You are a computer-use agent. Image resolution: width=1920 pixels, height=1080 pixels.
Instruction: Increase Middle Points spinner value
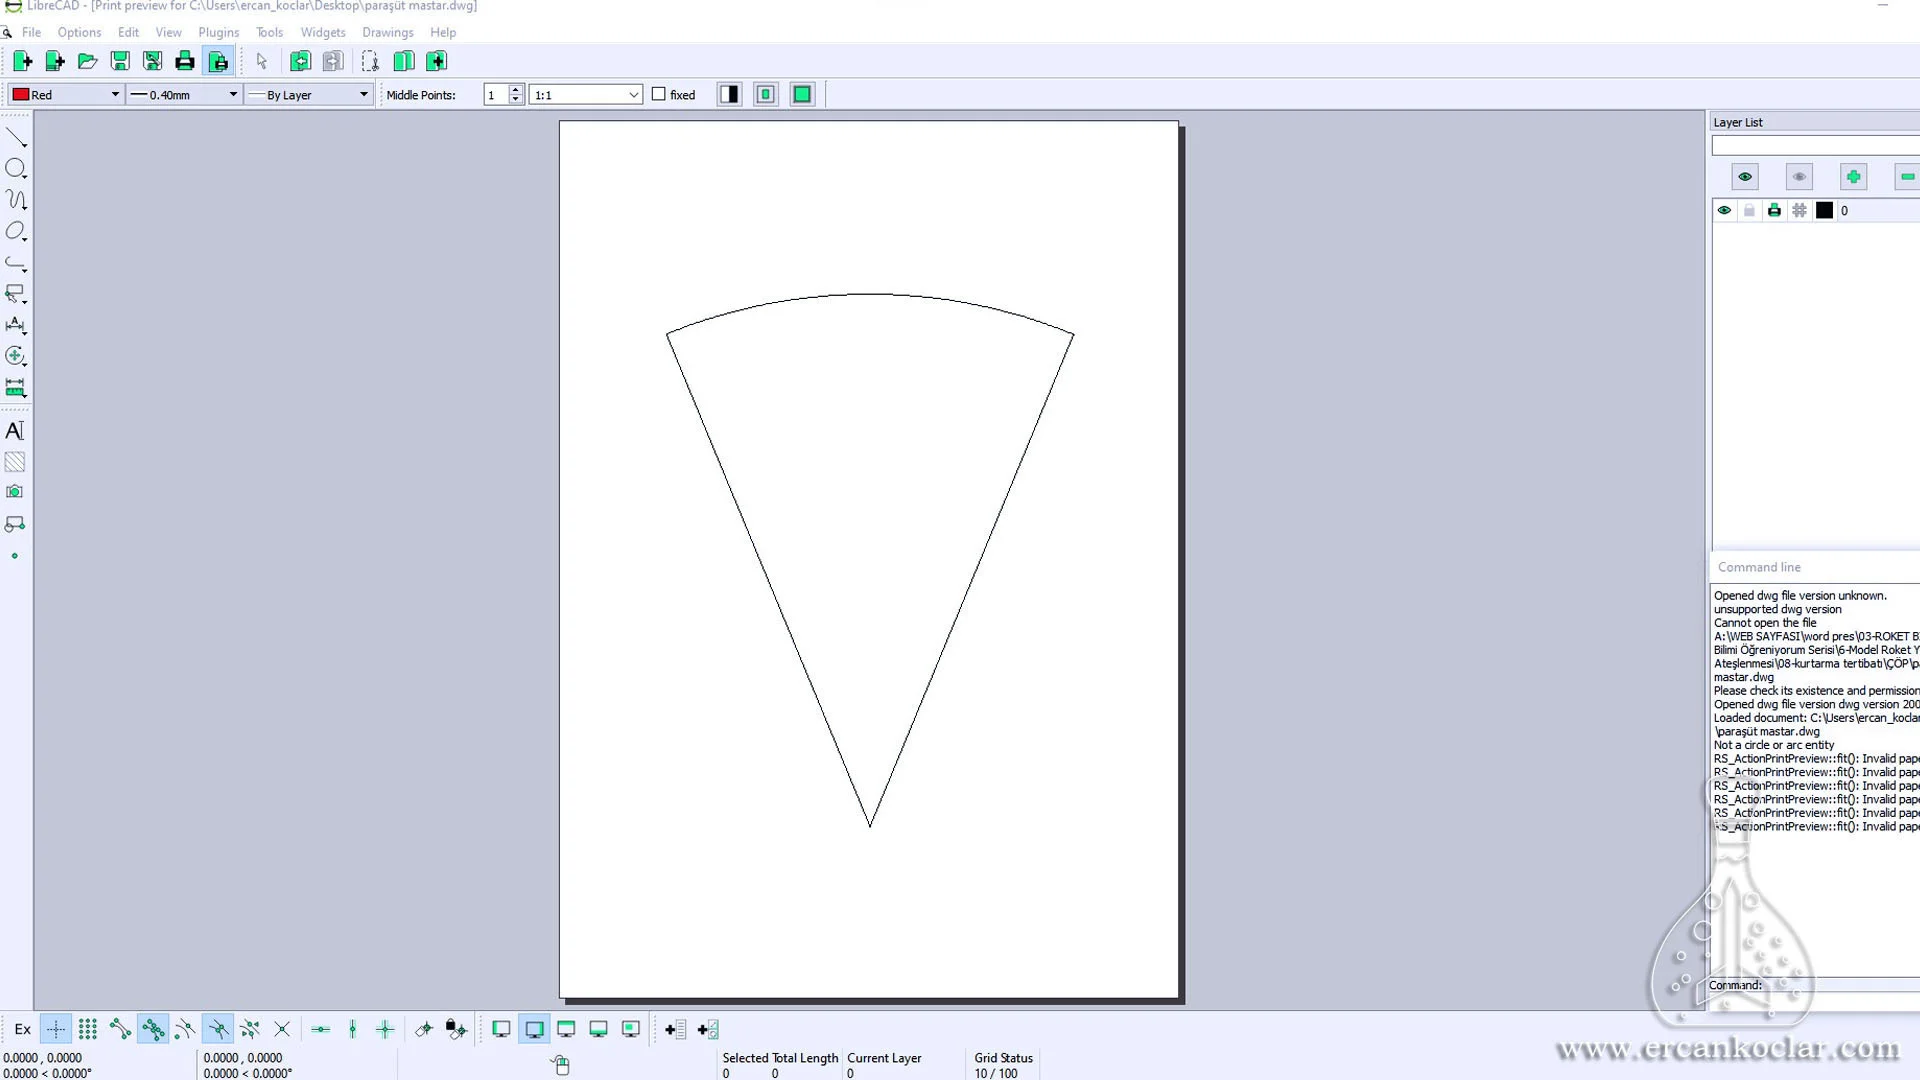point(516,90)
